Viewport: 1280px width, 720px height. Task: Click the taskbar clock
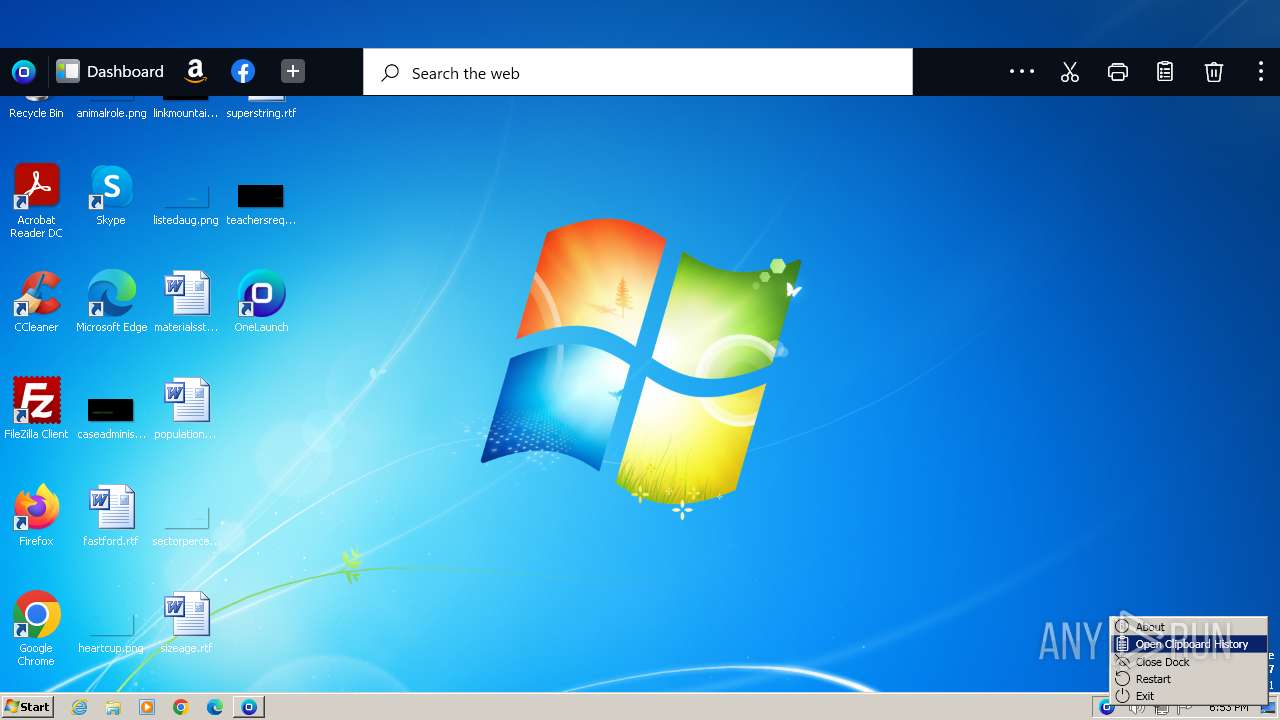[x=1228, y=707]
